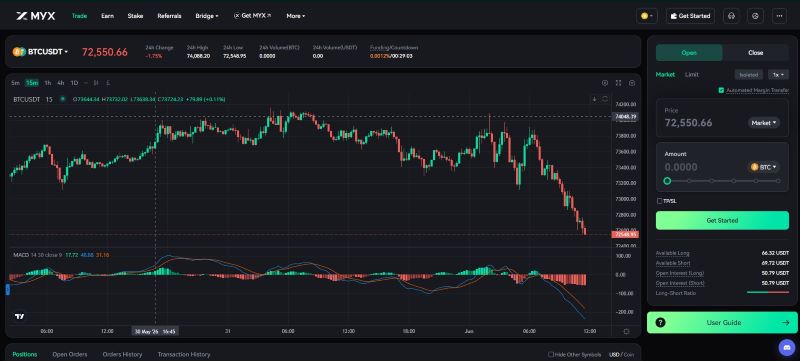The height and width of the screenshot is (361, 800).
Task: Click the top Get Started wallet button
Action: pyautogui.click(x=690, y=16)
